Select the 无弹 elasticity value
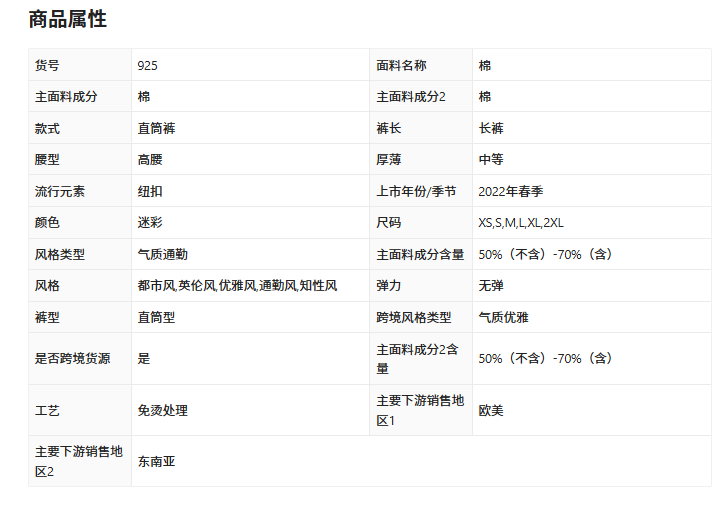Screen dimensions: 715x506 491,286
